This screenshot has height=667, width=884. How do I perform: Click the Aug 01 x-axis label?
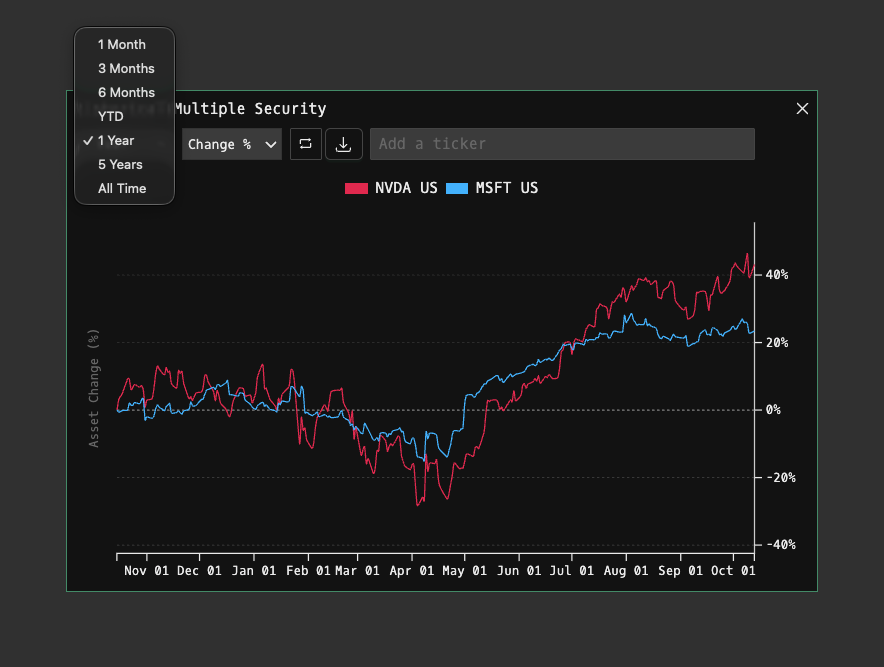pyautogui.click(x=626, y=571)
